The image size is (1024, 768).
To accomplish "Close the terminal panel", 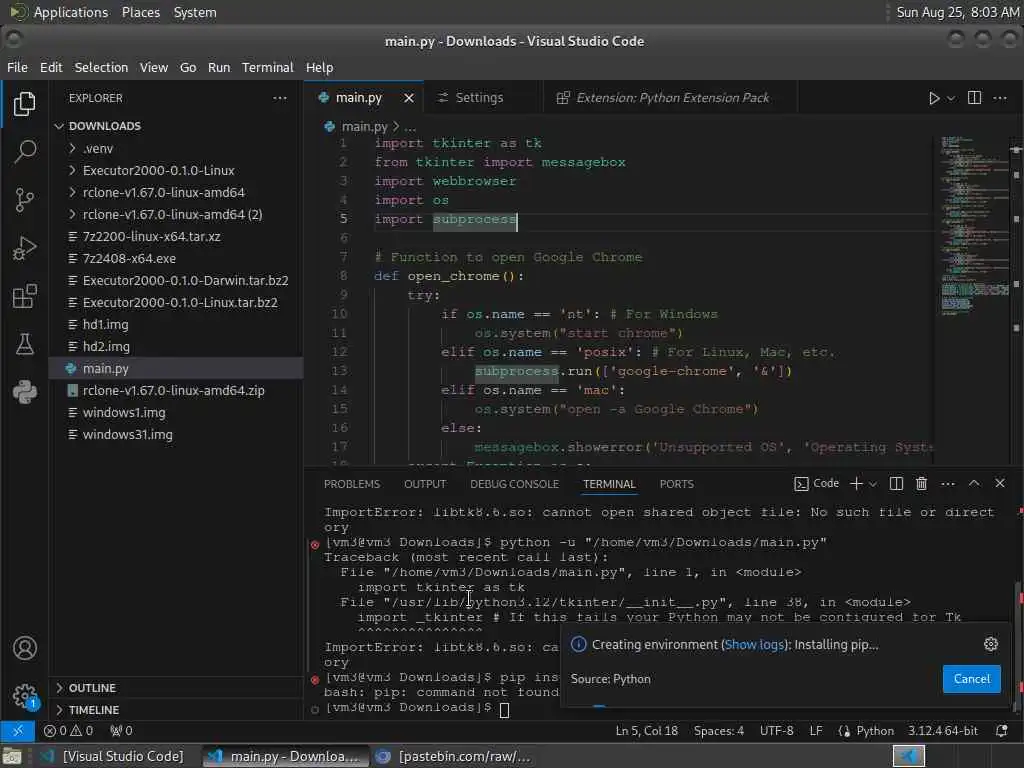I will [1000, 483].
